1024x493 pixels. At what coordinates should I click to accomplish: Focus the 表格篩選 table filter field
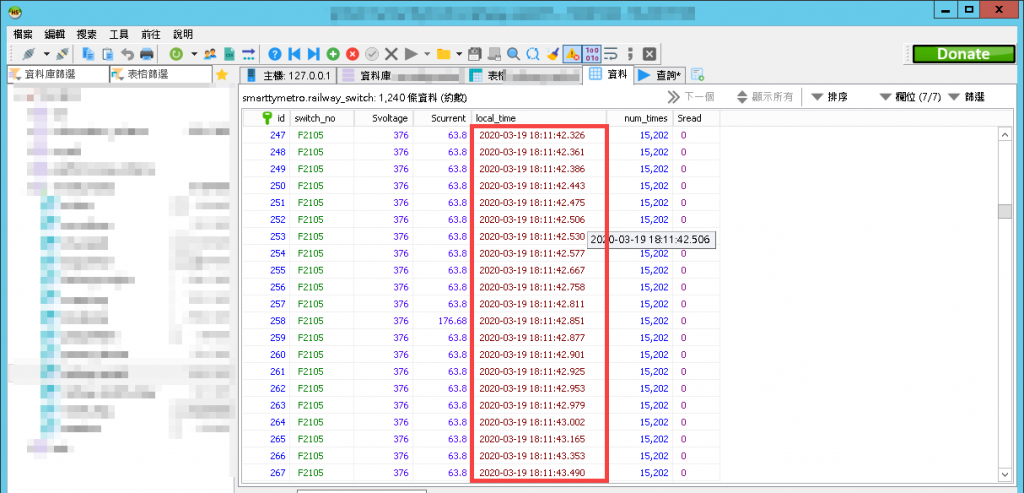(161, 74)
